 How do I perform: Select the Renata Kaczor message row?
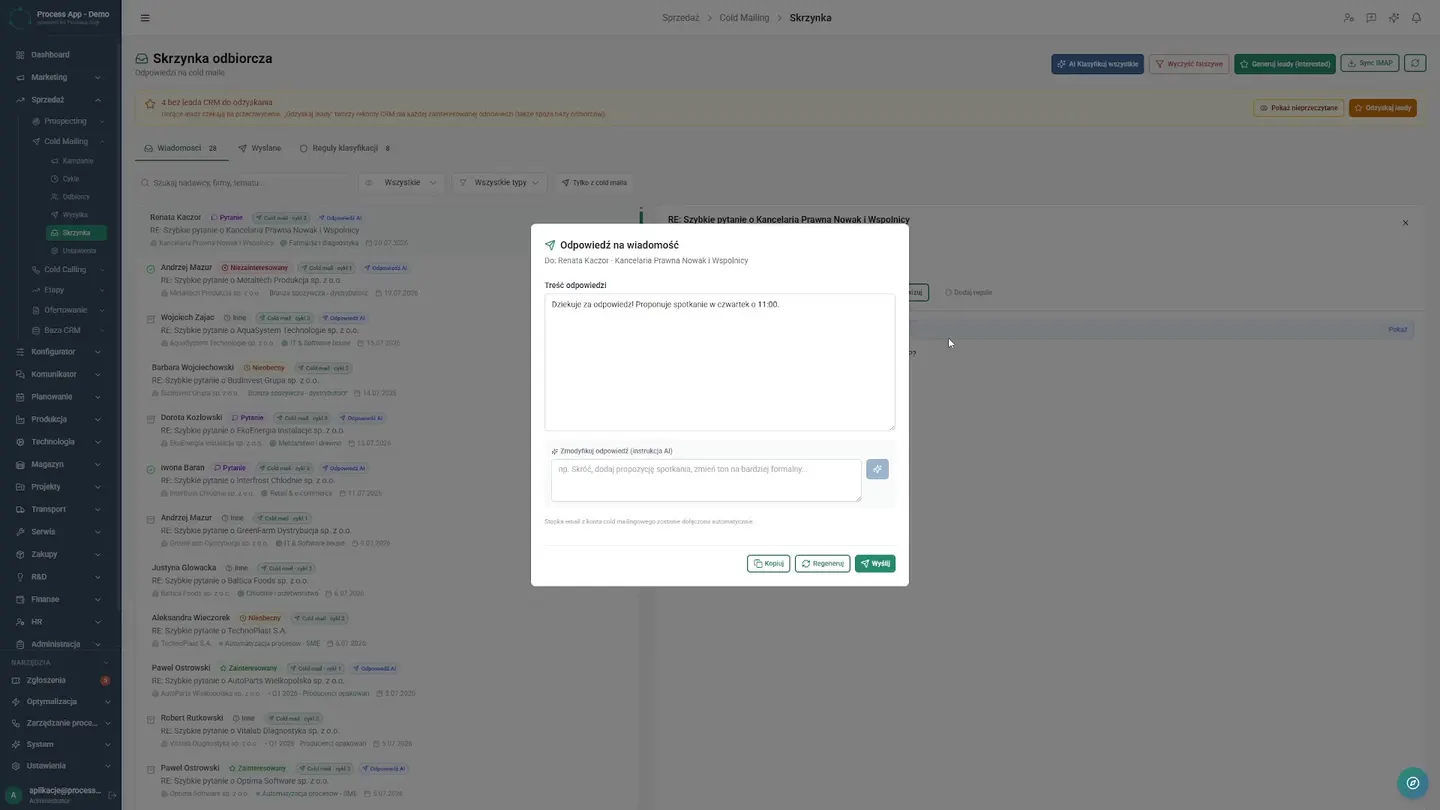coord(388,230)
